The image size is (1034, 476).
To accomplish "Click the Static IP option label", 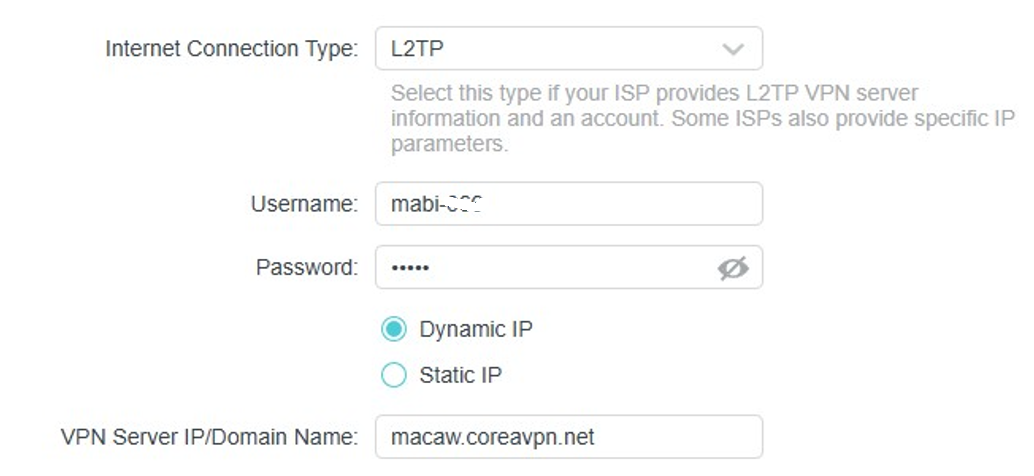I will pyautogui.click(x=460, y=375).
